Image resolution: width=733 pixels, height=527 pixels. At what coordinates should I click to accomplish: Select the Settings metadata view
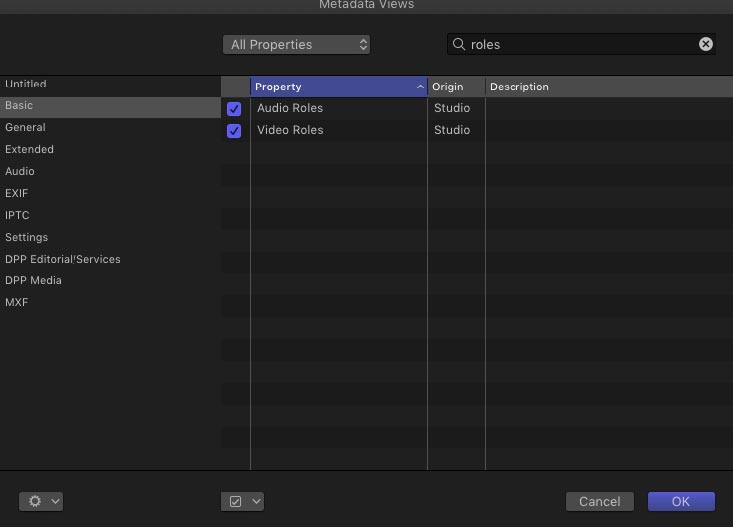(110, 237)
